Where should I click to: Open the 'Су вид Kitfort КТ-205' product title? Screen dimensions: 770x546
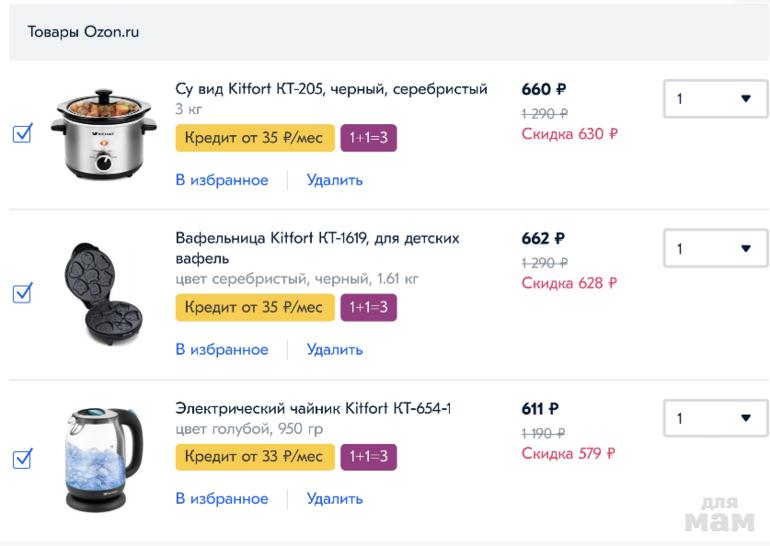tap(331, 89)
